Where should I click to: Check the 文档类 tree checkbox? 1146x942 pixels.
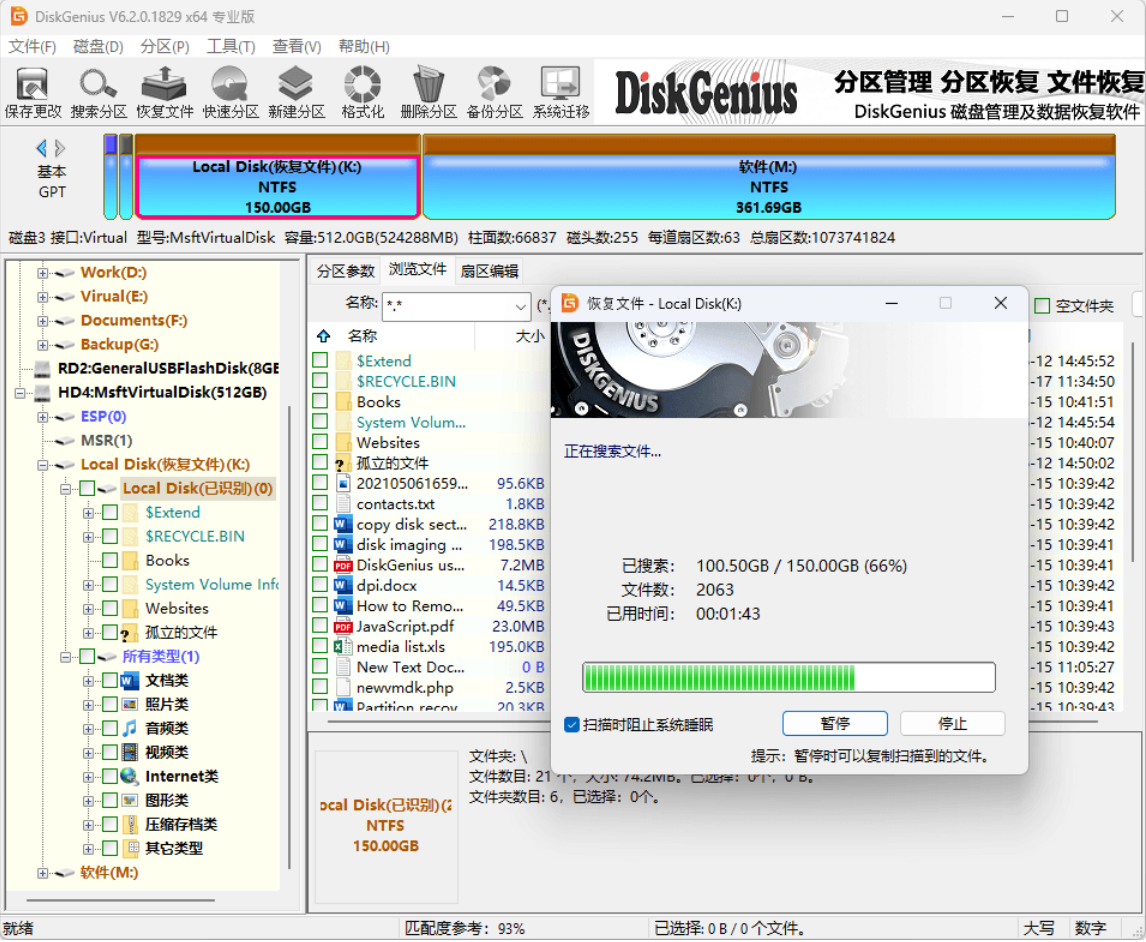point(110,680)
